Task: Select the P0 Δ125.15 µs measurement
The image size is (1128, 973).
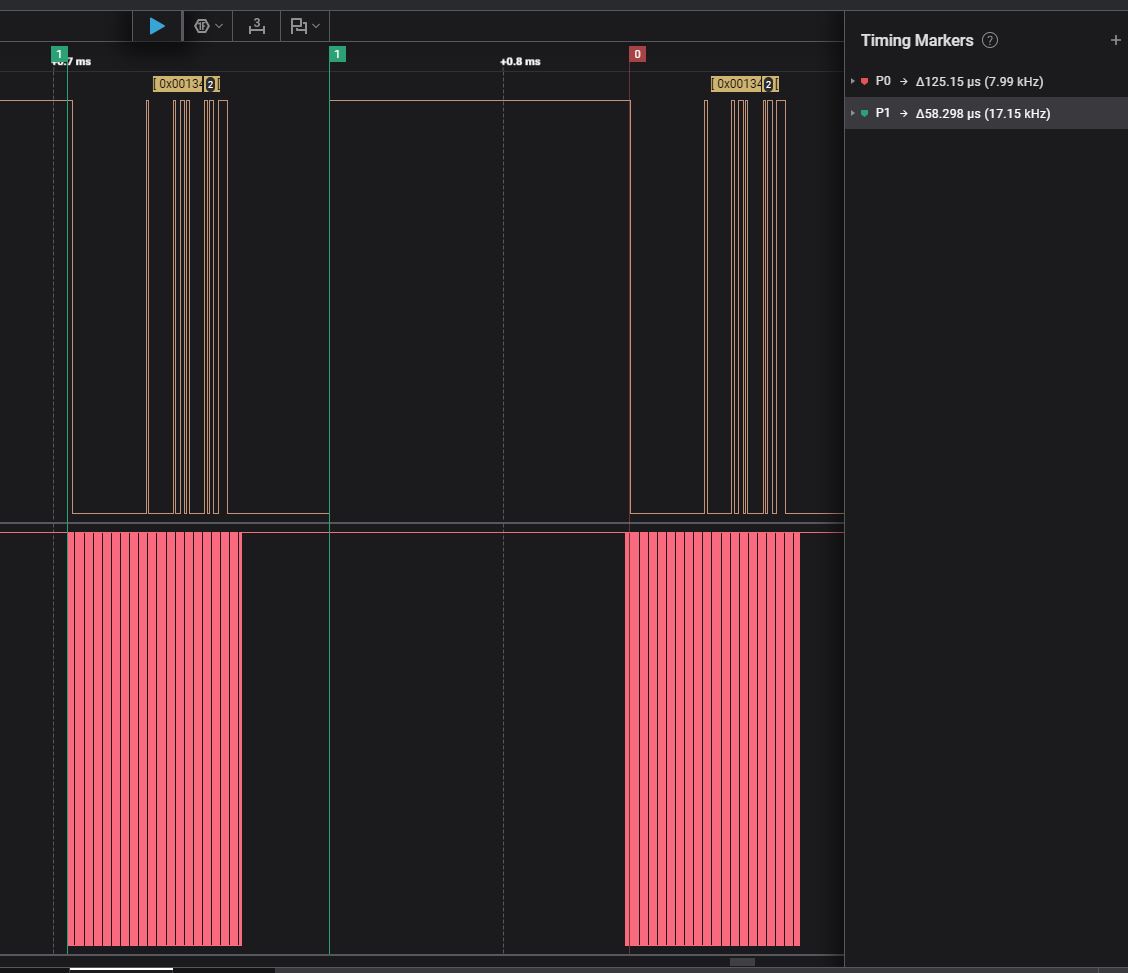Action: point(978,82)
